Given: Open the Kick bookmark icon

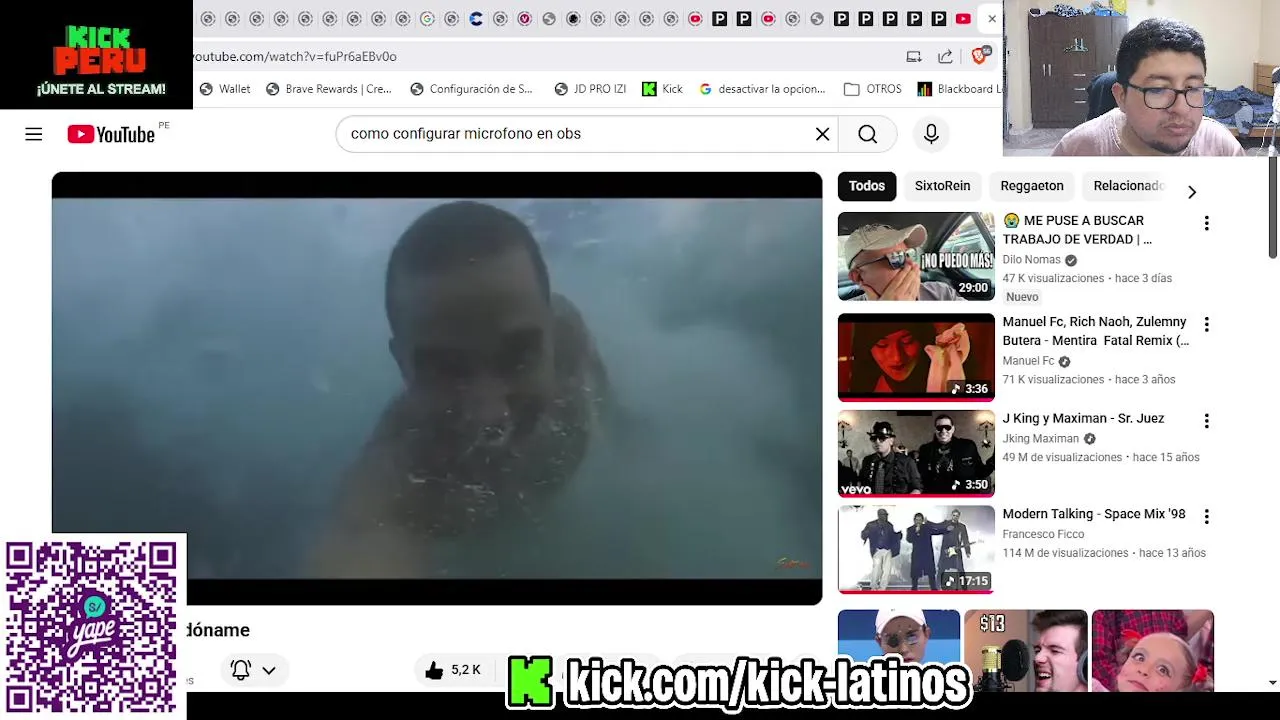Looking at the screenshot, I should click(662, 89).
